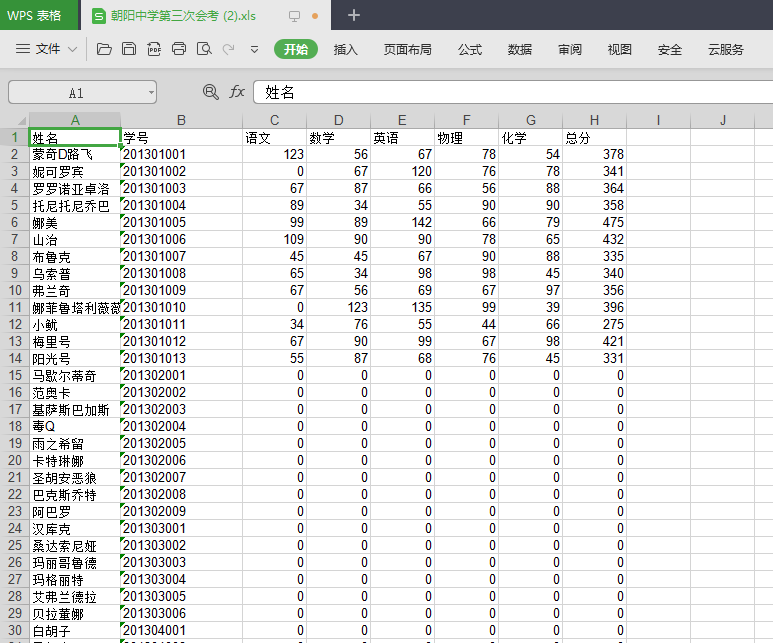This screenshot has height=643, width=773.
Task: Click the formula bar showing 姓名
Action: click(x=513, y=92)
